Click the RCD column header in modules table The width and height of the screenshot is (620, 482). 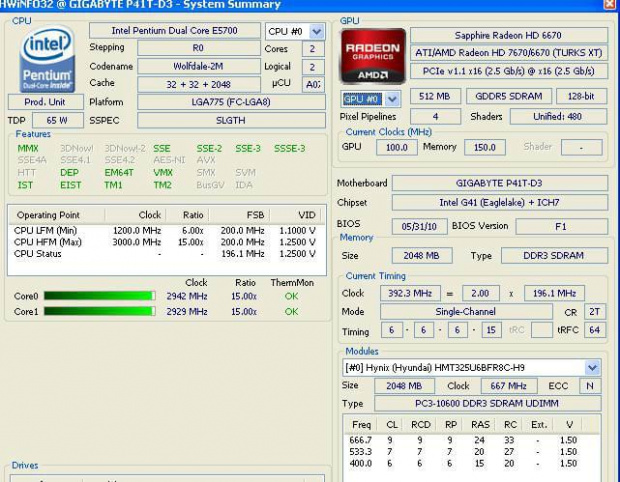click(x=420, y=425)
